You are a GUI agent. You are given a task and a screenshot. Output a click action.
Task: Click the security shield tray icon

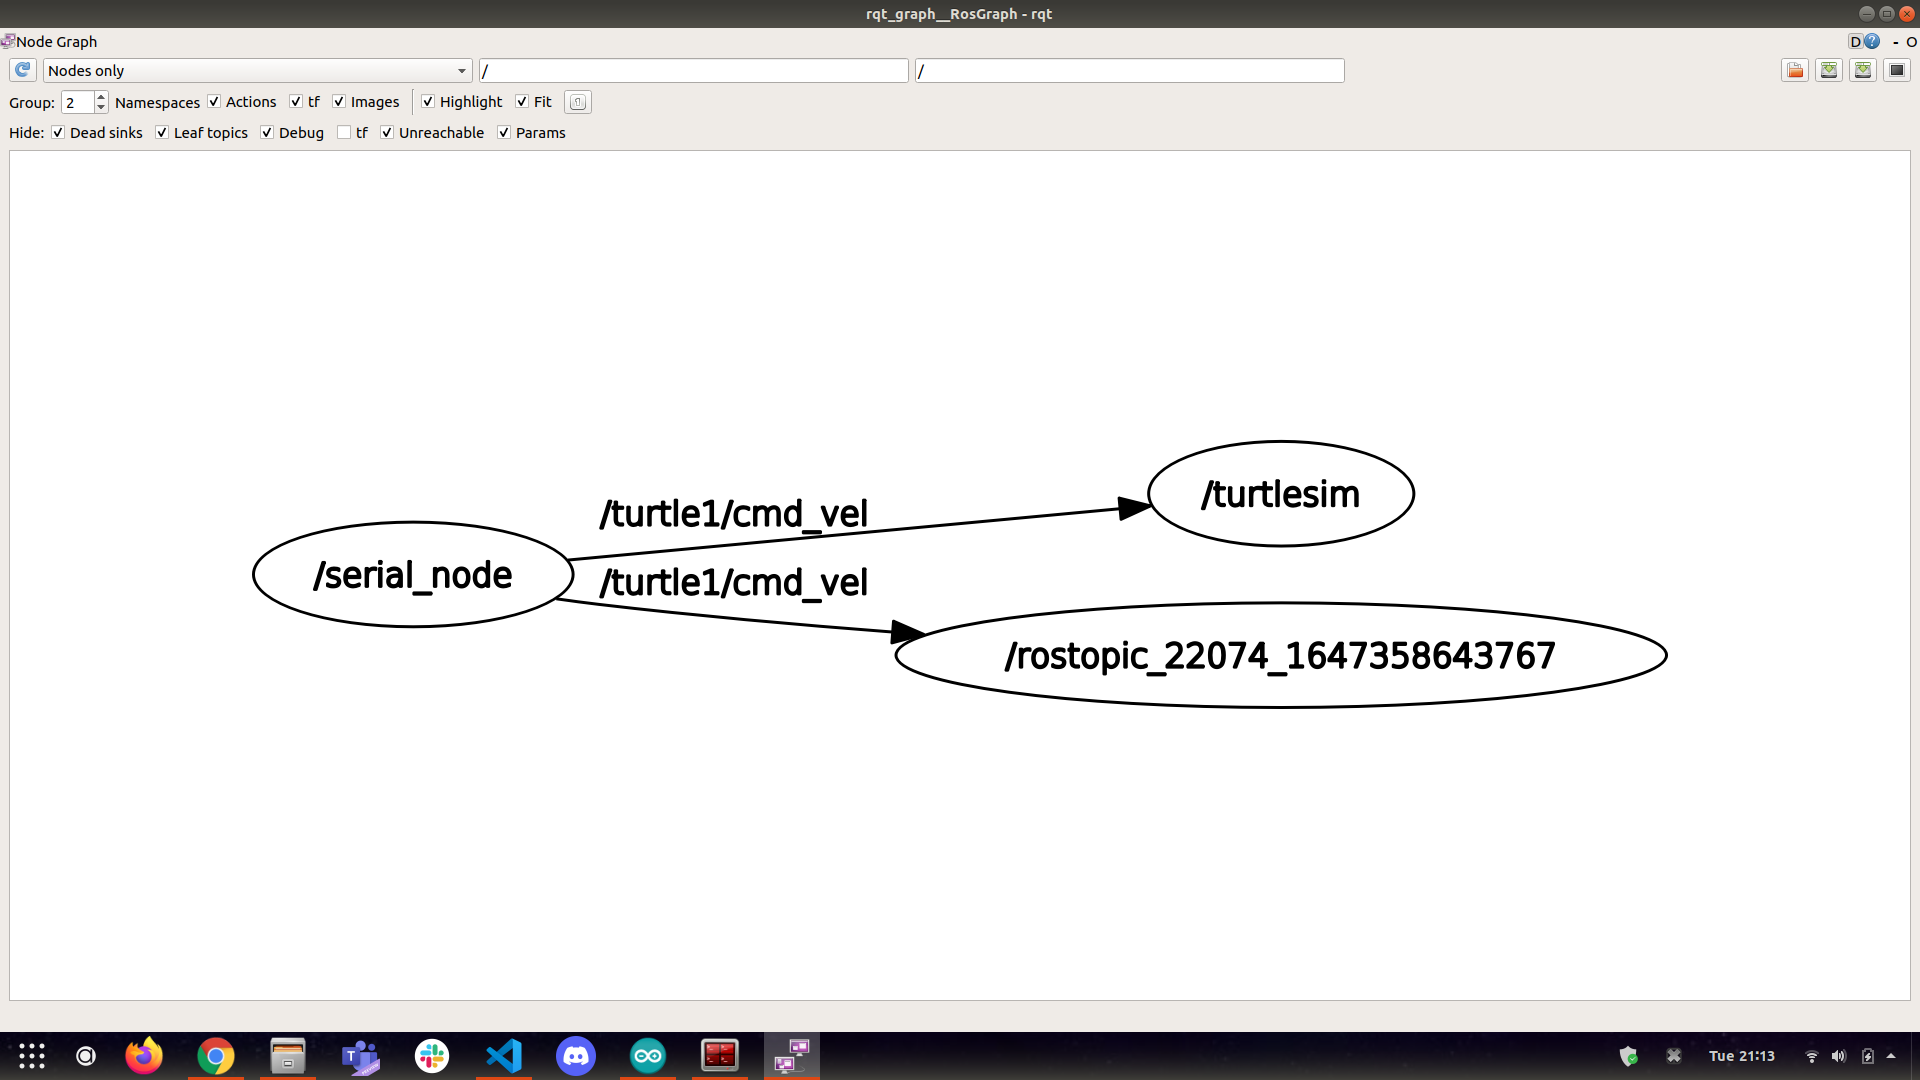(x=1629, y=1056)
